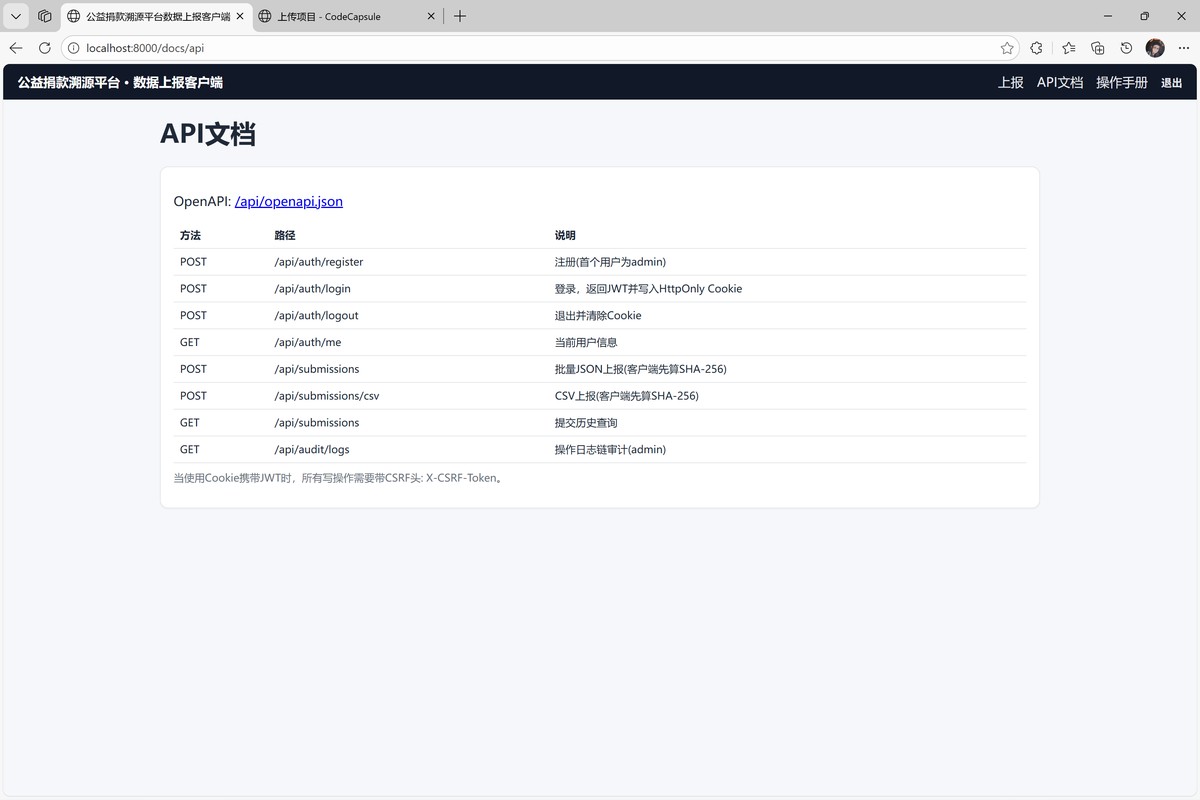
Task: Open a new tab with plus button
Action: click(x=460, y=16)
